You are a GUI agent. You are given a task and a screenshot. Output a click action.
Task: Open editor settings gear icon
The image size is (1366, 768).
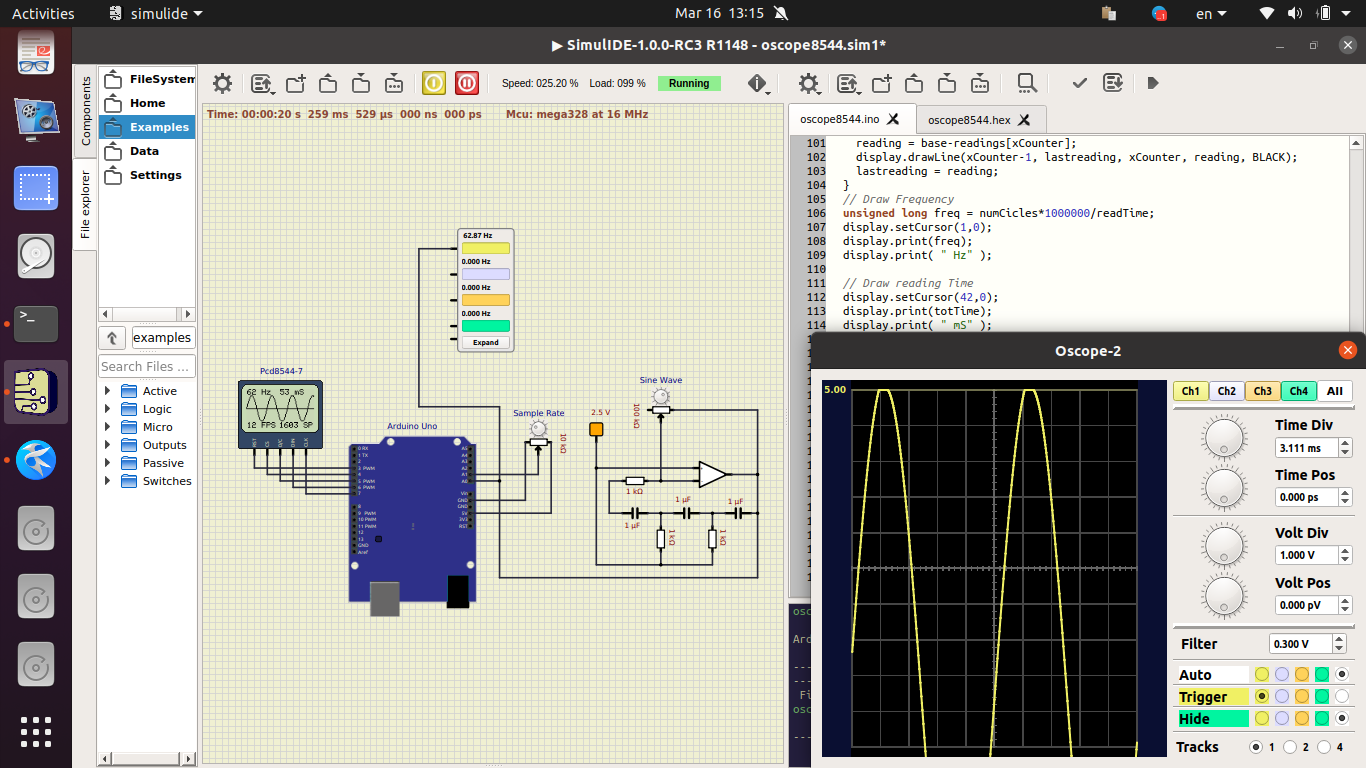808,83
